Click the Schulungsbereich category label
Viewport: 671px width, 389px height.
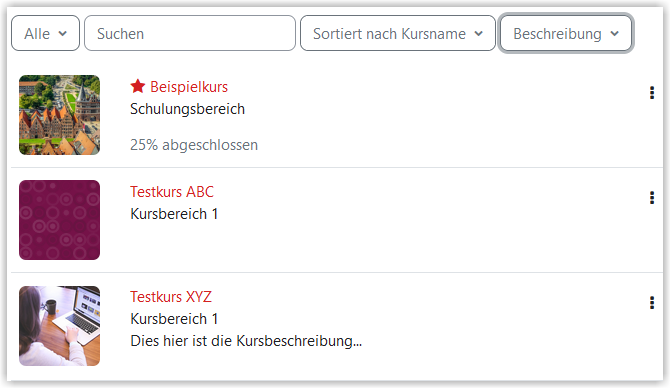click(x=187, y=109)
